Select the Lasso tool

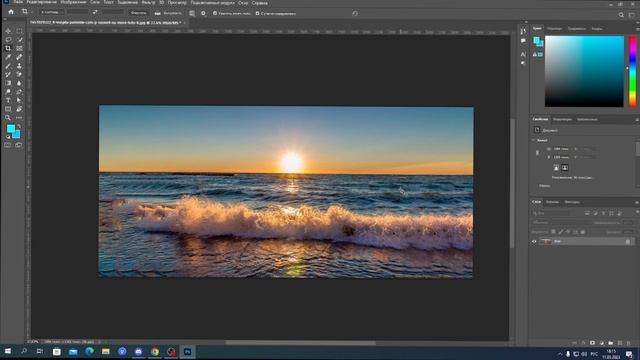pos(8,40)
